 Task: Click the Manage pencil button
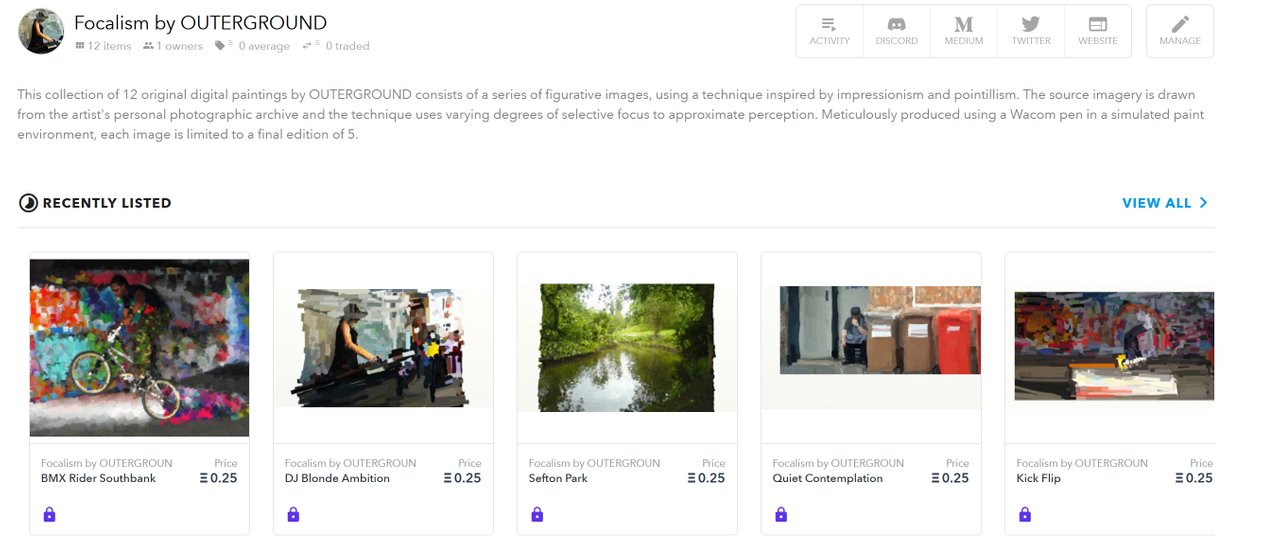(1180, 31)
